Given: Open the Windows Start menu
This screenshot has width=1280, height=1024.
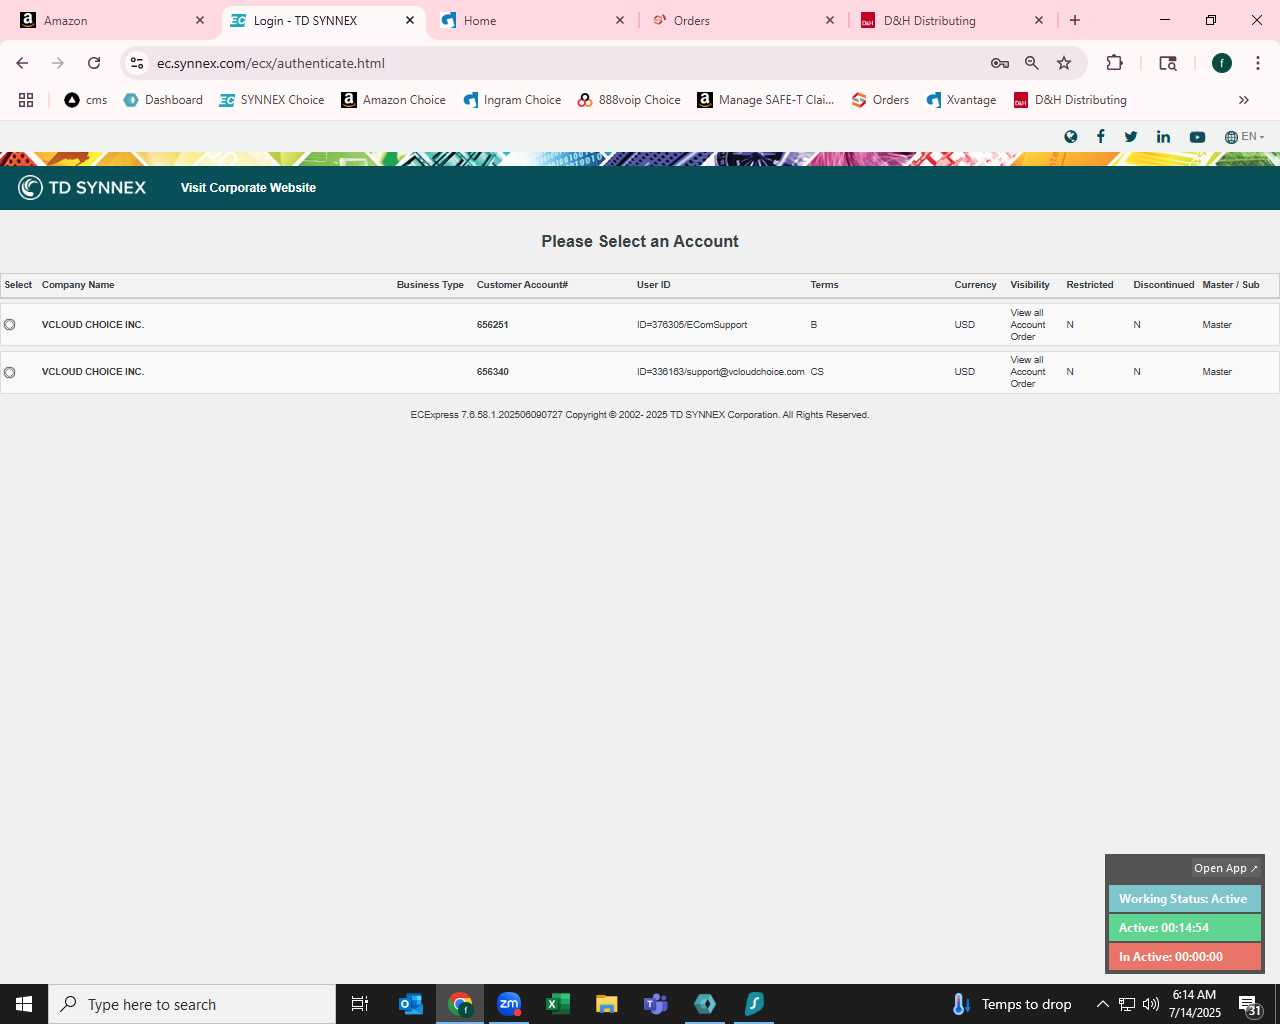Looking at the screenshot, I should point(24,1004).
